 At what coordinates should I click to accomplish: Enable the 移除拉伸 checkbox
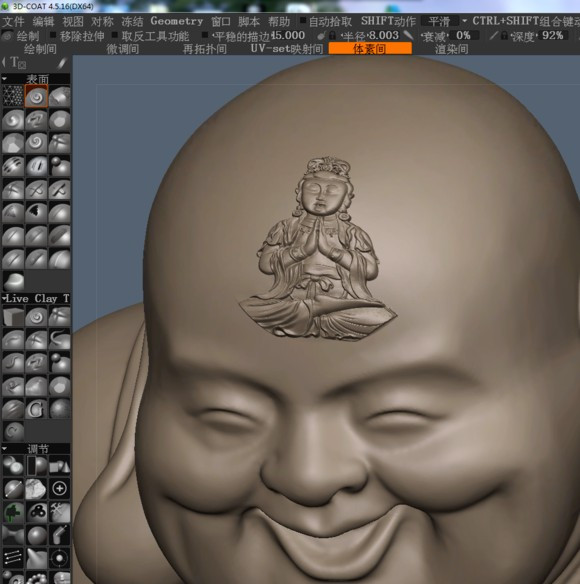53,35
